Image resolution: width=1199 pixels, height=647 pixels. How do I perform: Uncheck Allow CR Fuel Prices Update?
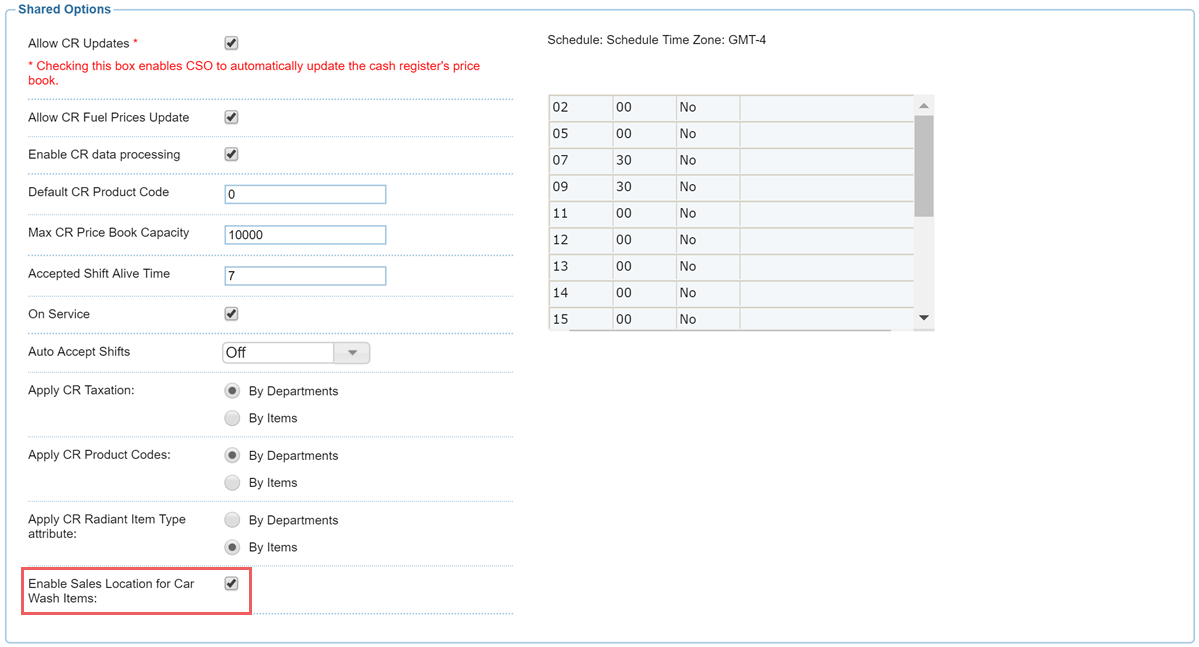(231, 117)
